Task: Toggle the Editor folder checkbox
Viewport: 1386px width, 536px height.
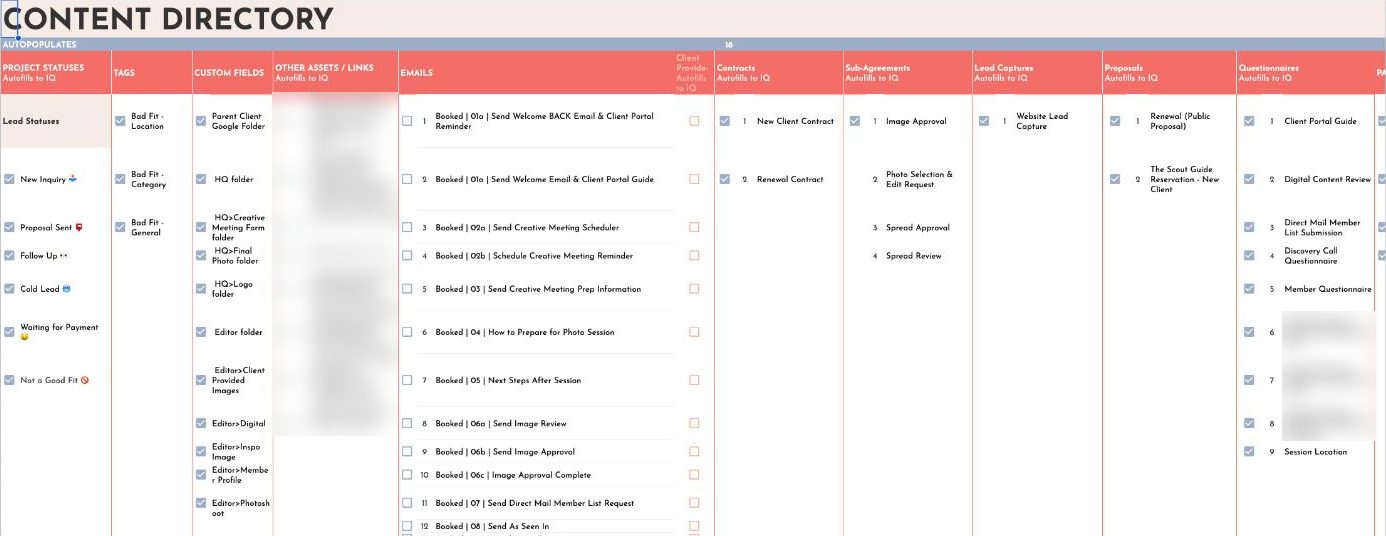Action: click(x=201, y=332)
